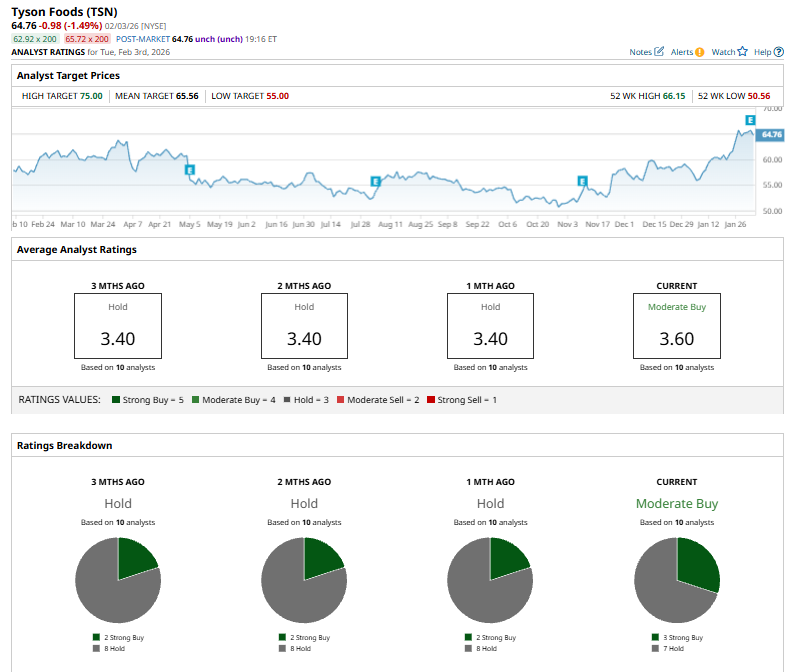The image size is (795, 672).
Task: Click the Strong Sell legend color swatch
Action: (431, 400)
